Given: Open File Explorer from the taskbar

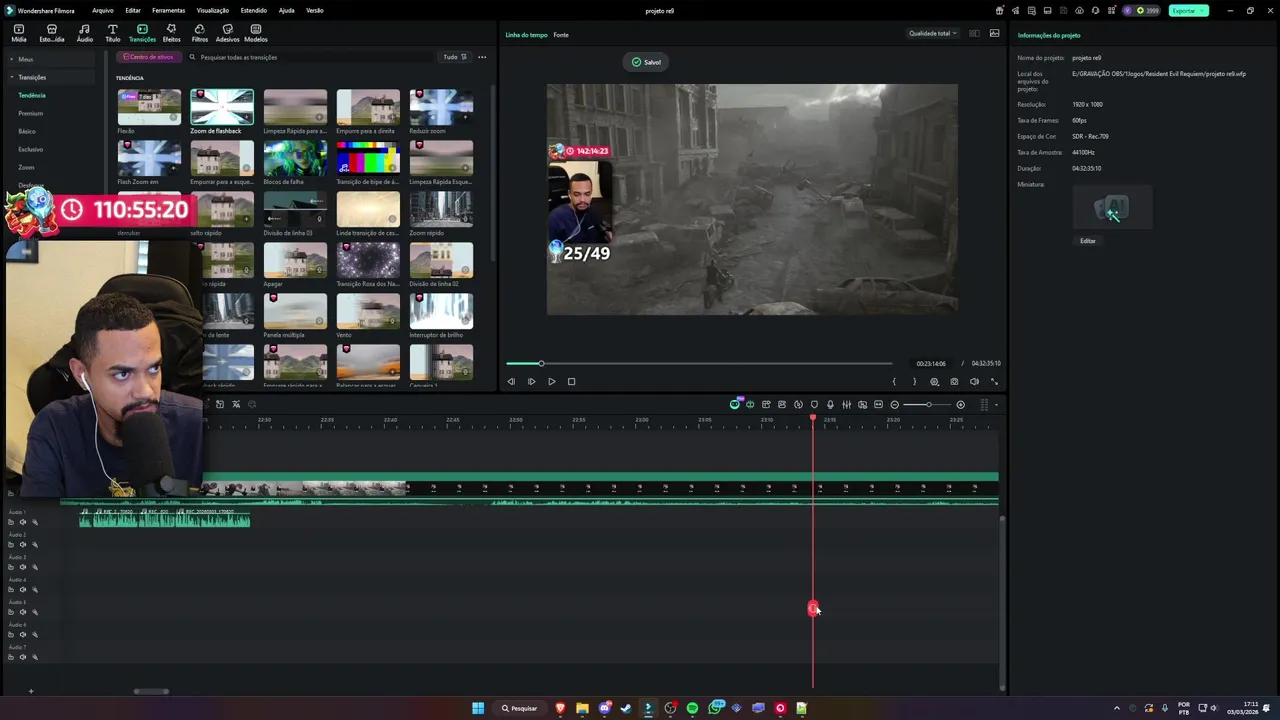Looking at the screenshot, I should 582,708.
